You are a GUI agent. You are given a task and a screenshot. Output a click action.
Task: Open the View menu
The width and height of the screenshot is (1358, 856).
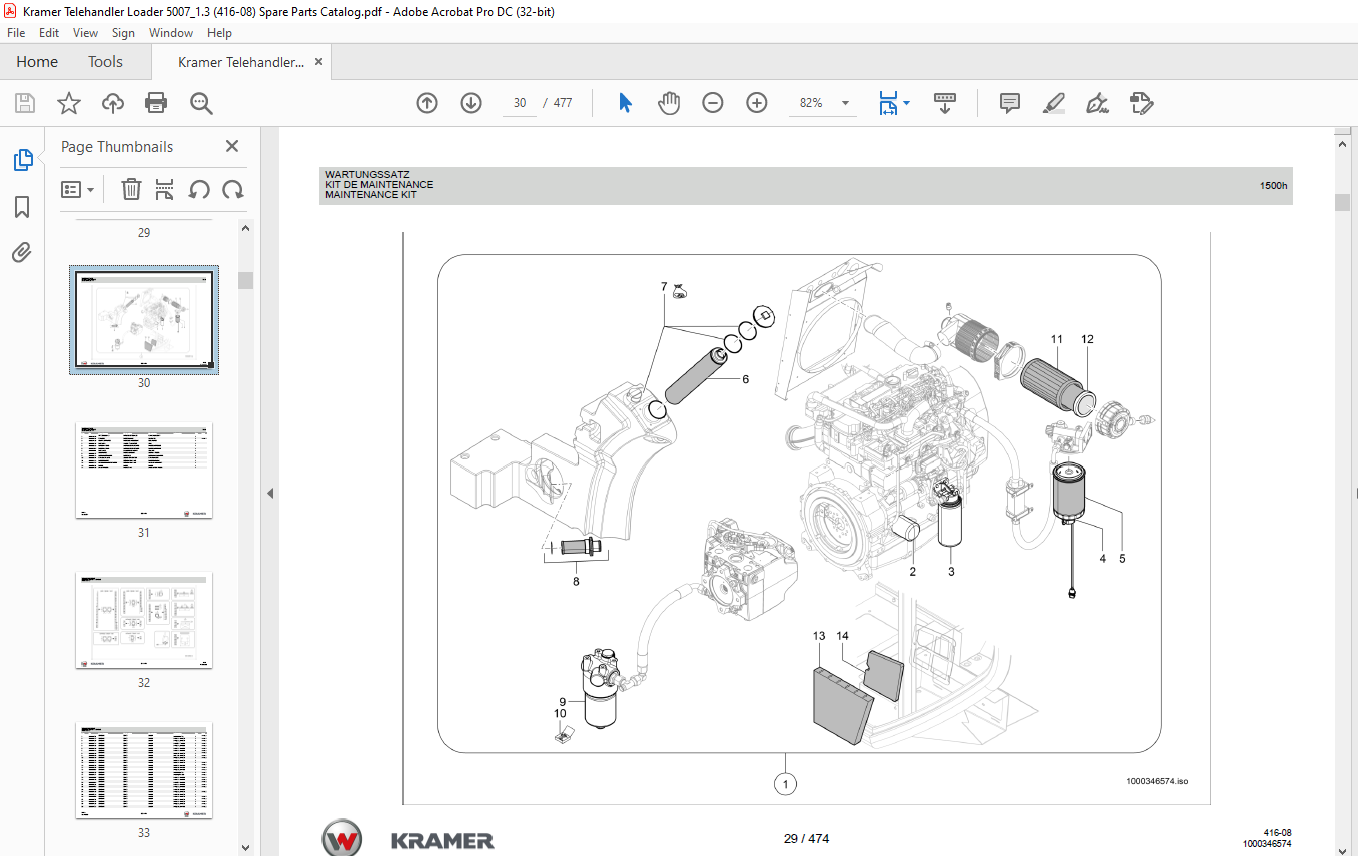[x=85, y=33]
